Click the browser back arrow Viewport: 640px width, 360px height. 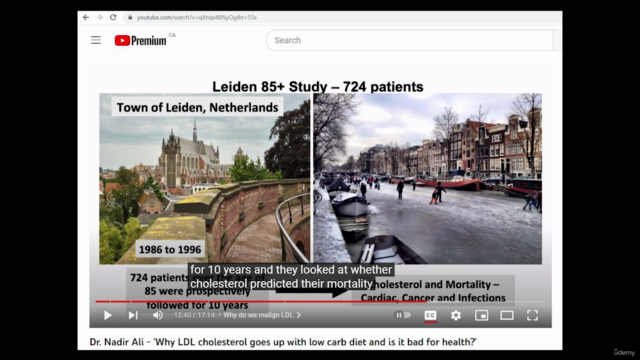[86, 17]
